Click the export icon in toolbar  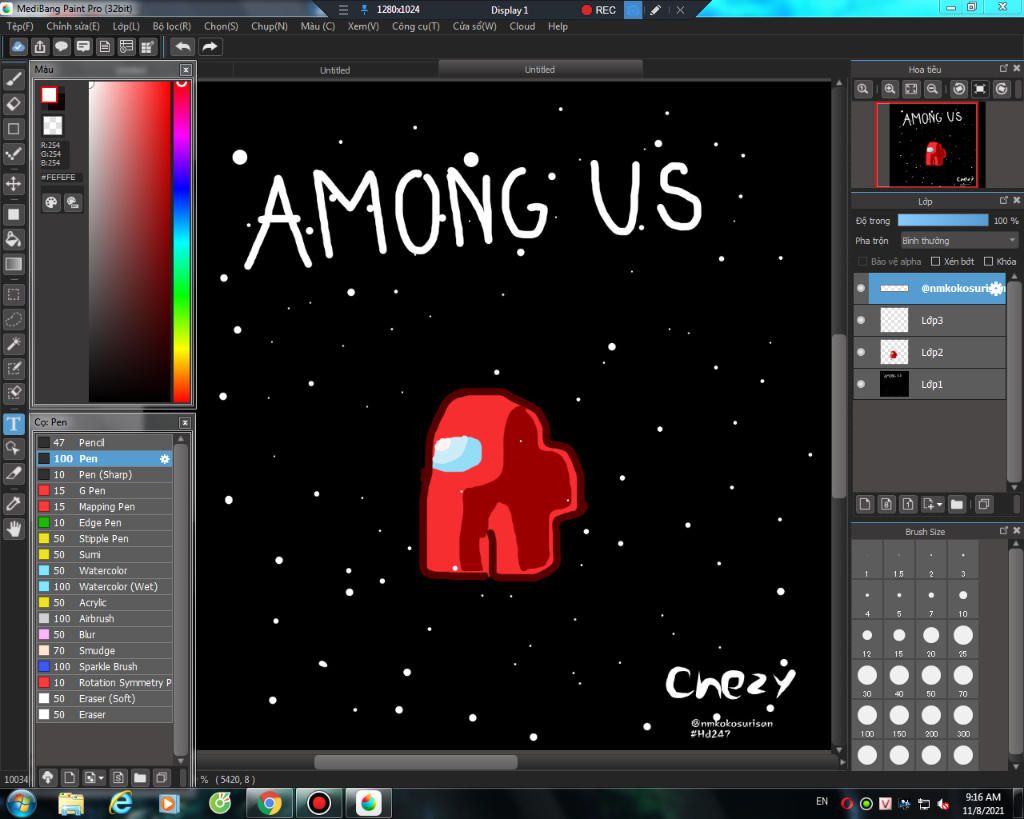(x=40, y=47)
